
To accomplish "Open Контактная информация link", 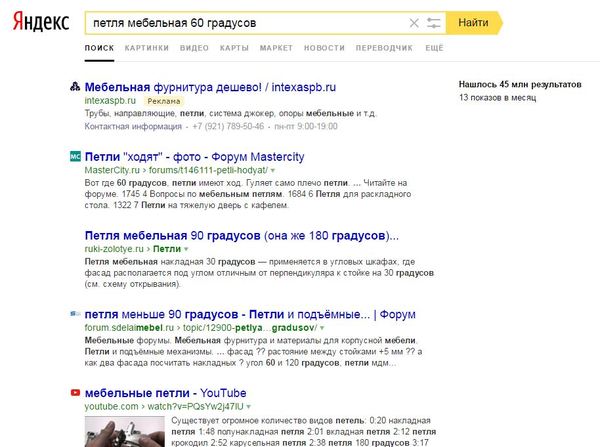I will point(133,126).
